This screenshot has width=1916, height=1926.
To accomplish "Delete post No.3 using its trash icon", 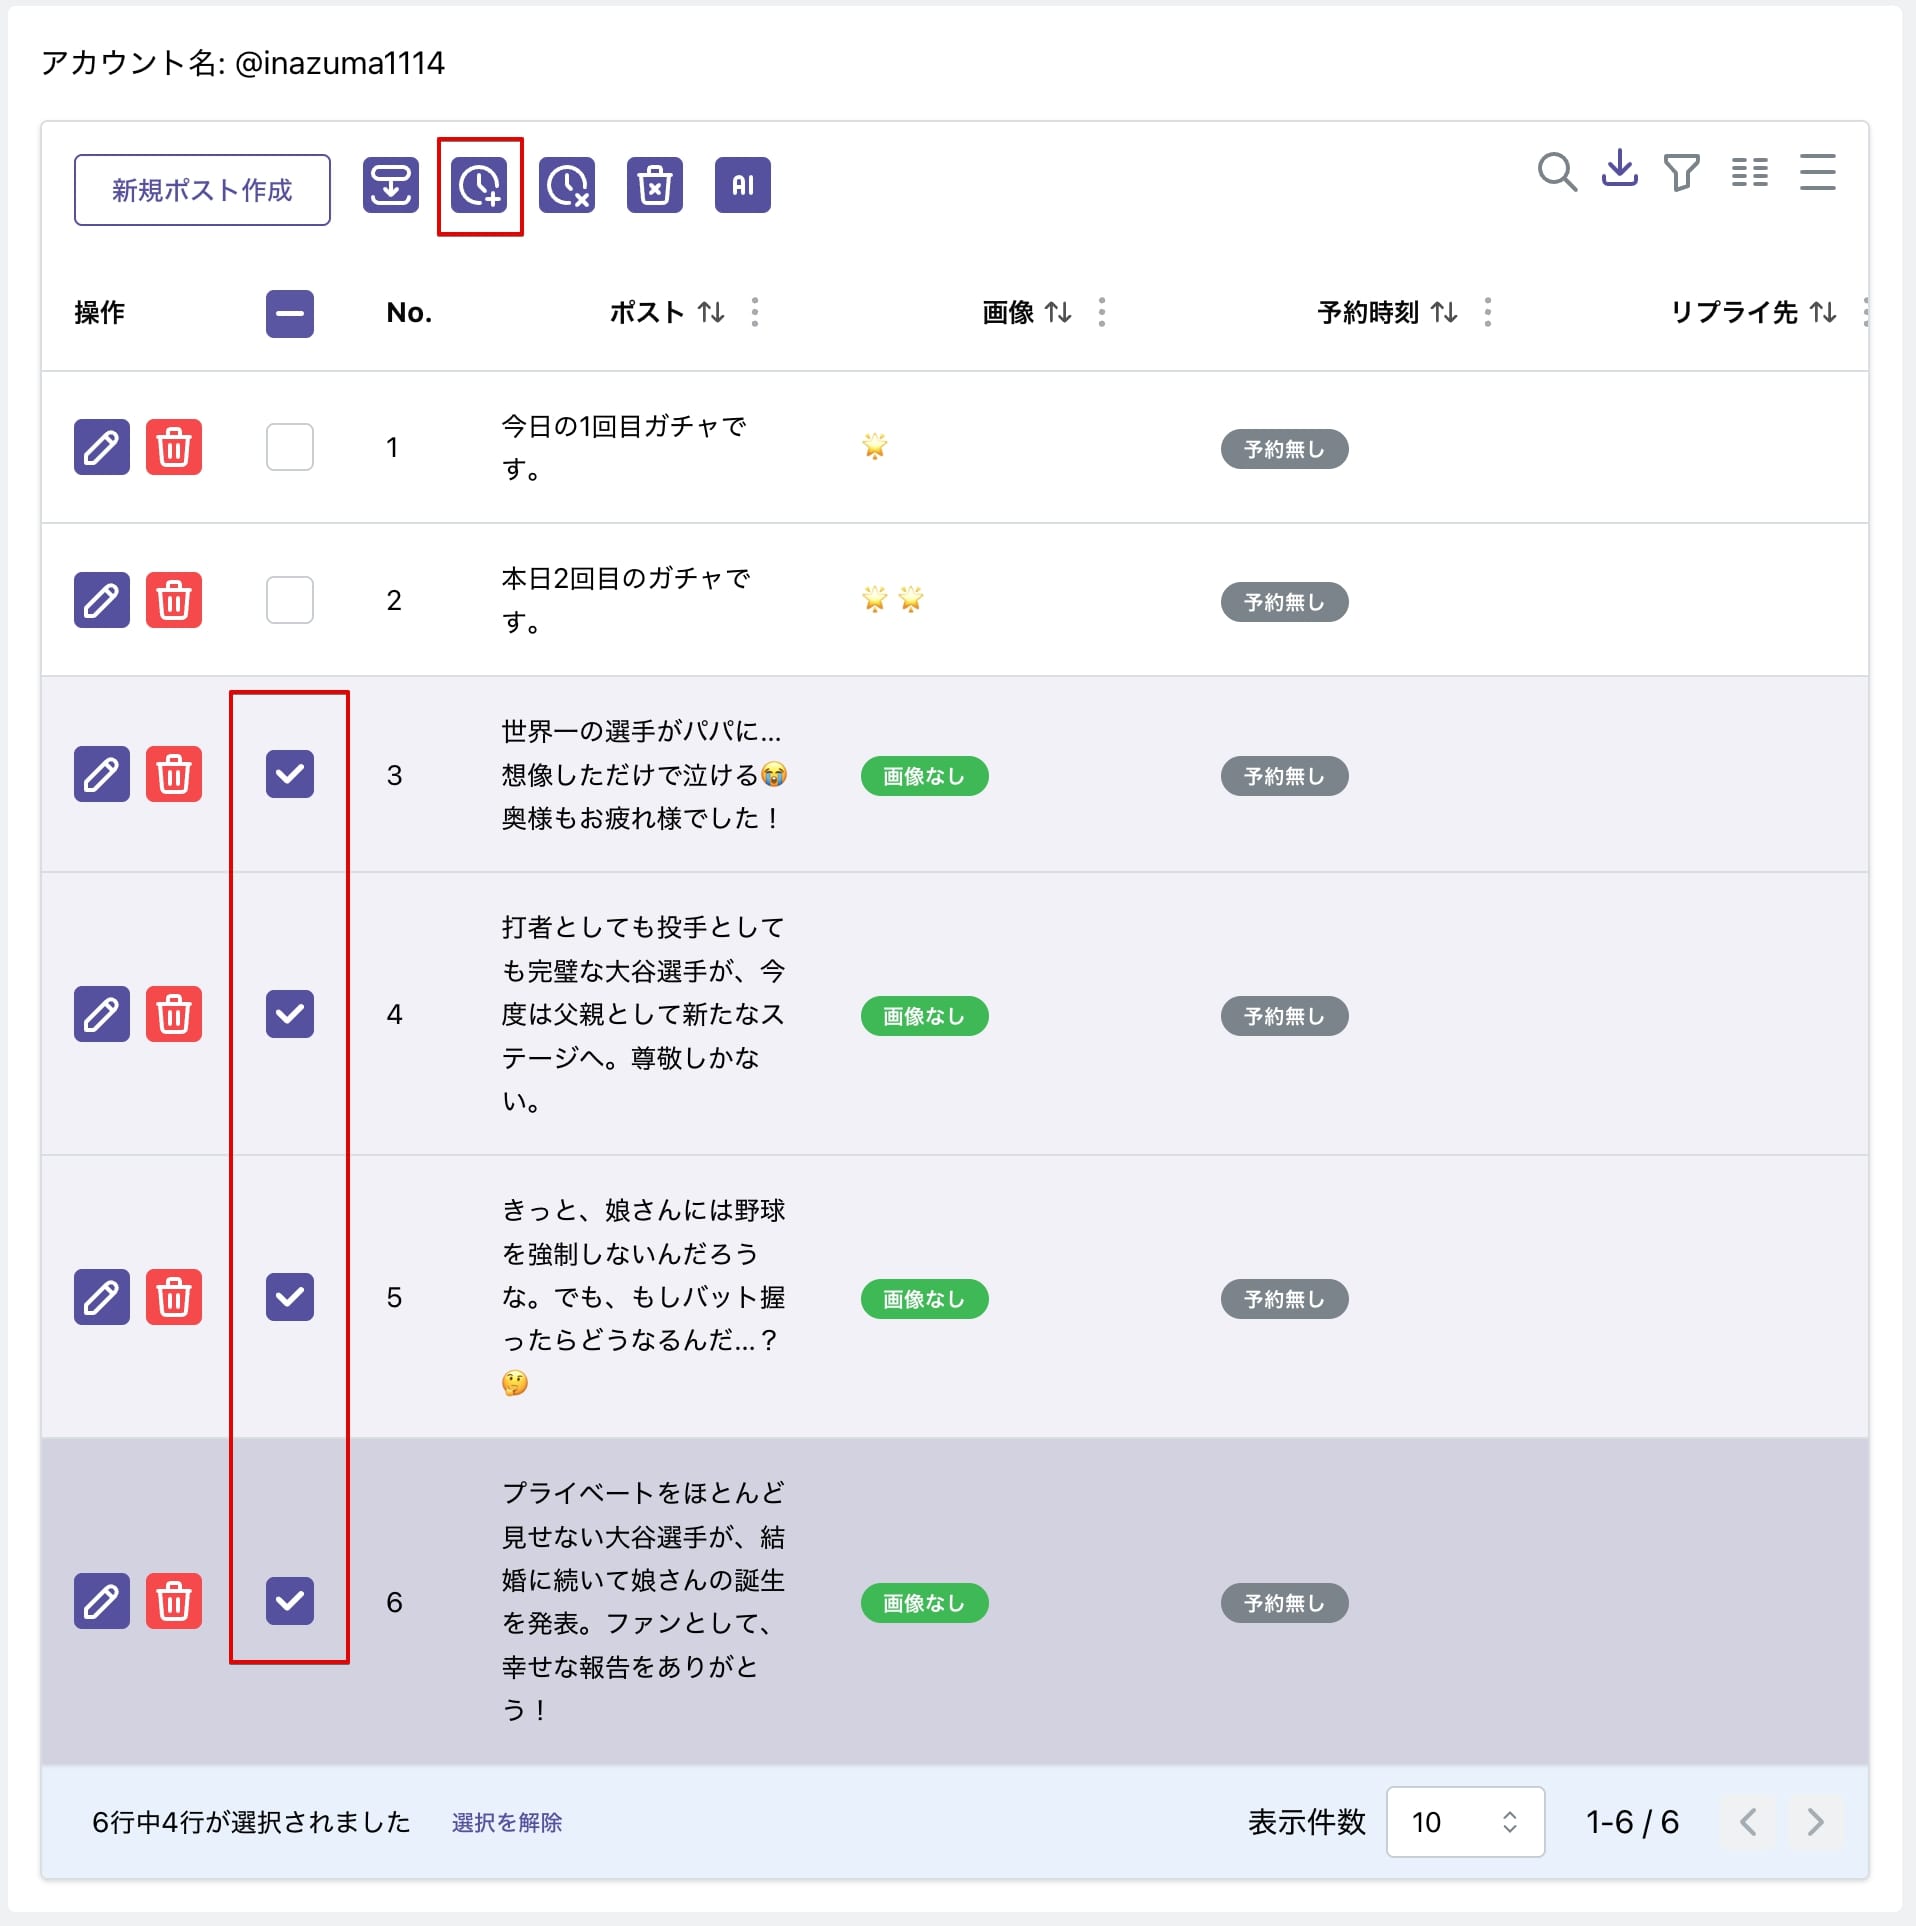I will tap(175, 774).
